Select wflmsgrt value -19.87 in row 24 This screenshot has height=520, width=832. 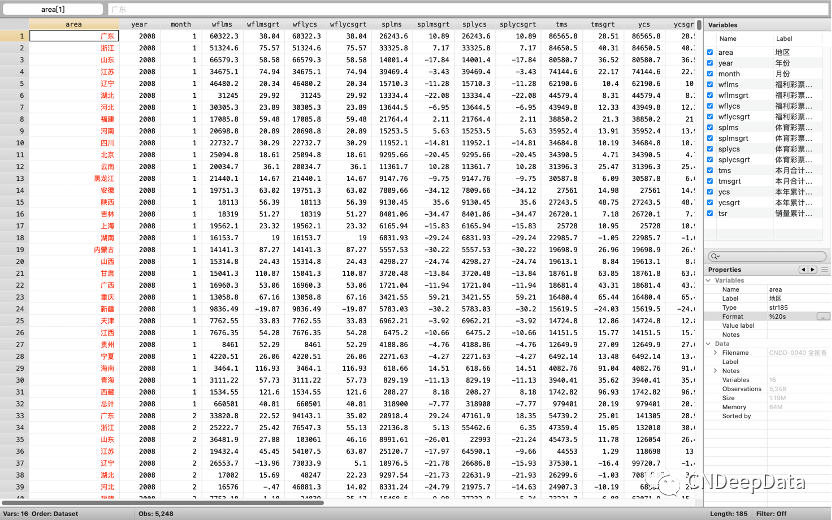[x=263, y=309]
